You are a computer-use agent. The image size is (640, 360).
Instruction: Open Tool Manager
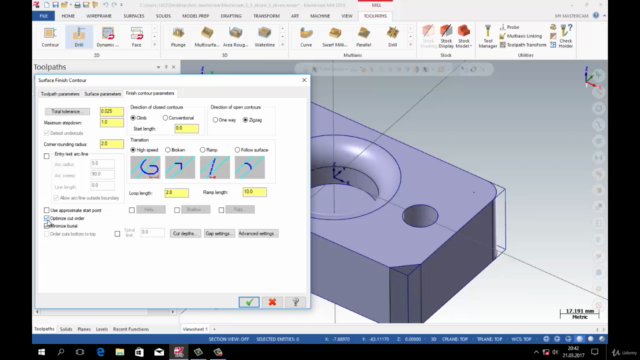[488, 37]
